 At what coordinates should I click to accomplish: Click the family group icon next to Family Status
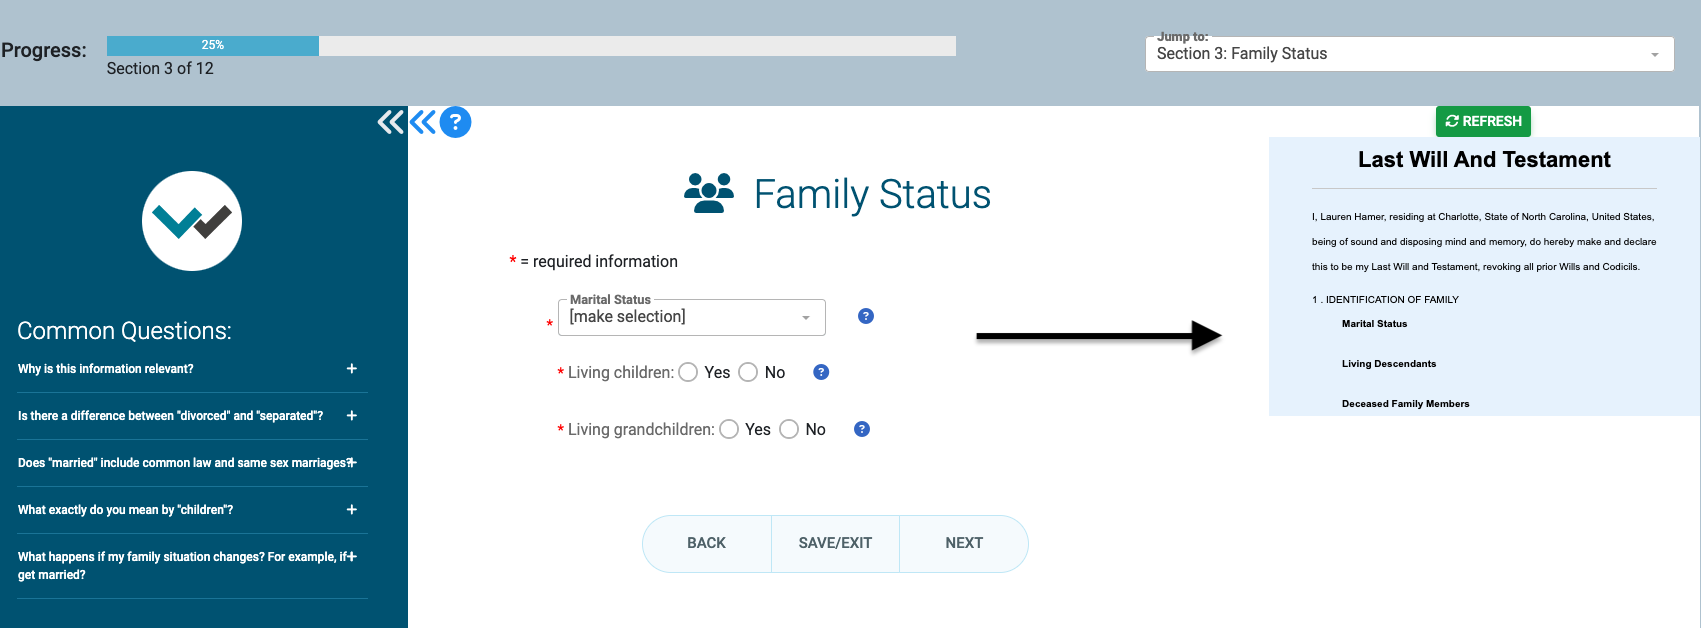[707, 191]
